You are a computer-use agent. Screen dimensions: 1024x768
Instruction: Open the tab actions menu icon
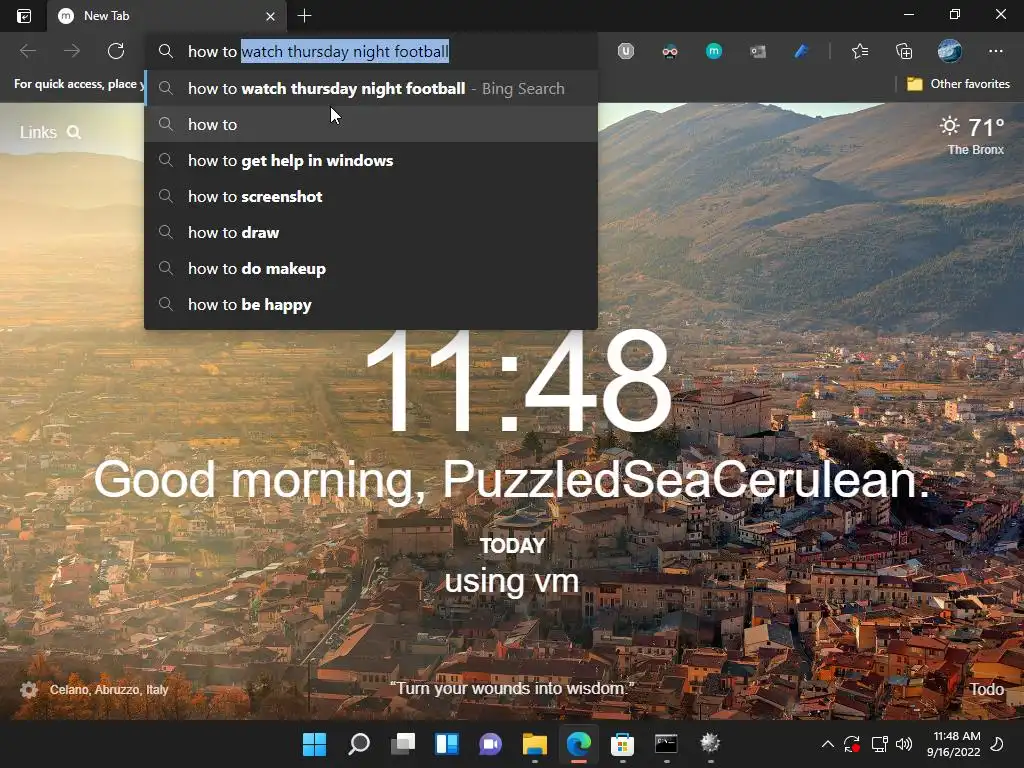24,16
